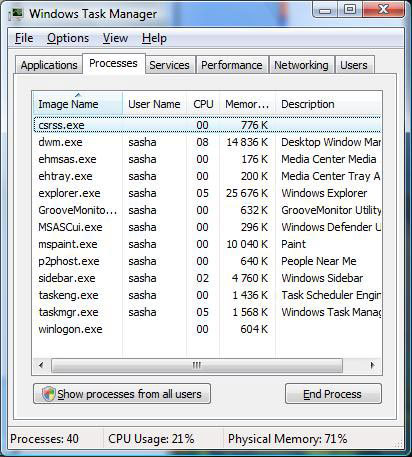Sort by the Description column header

pos(328,104)
